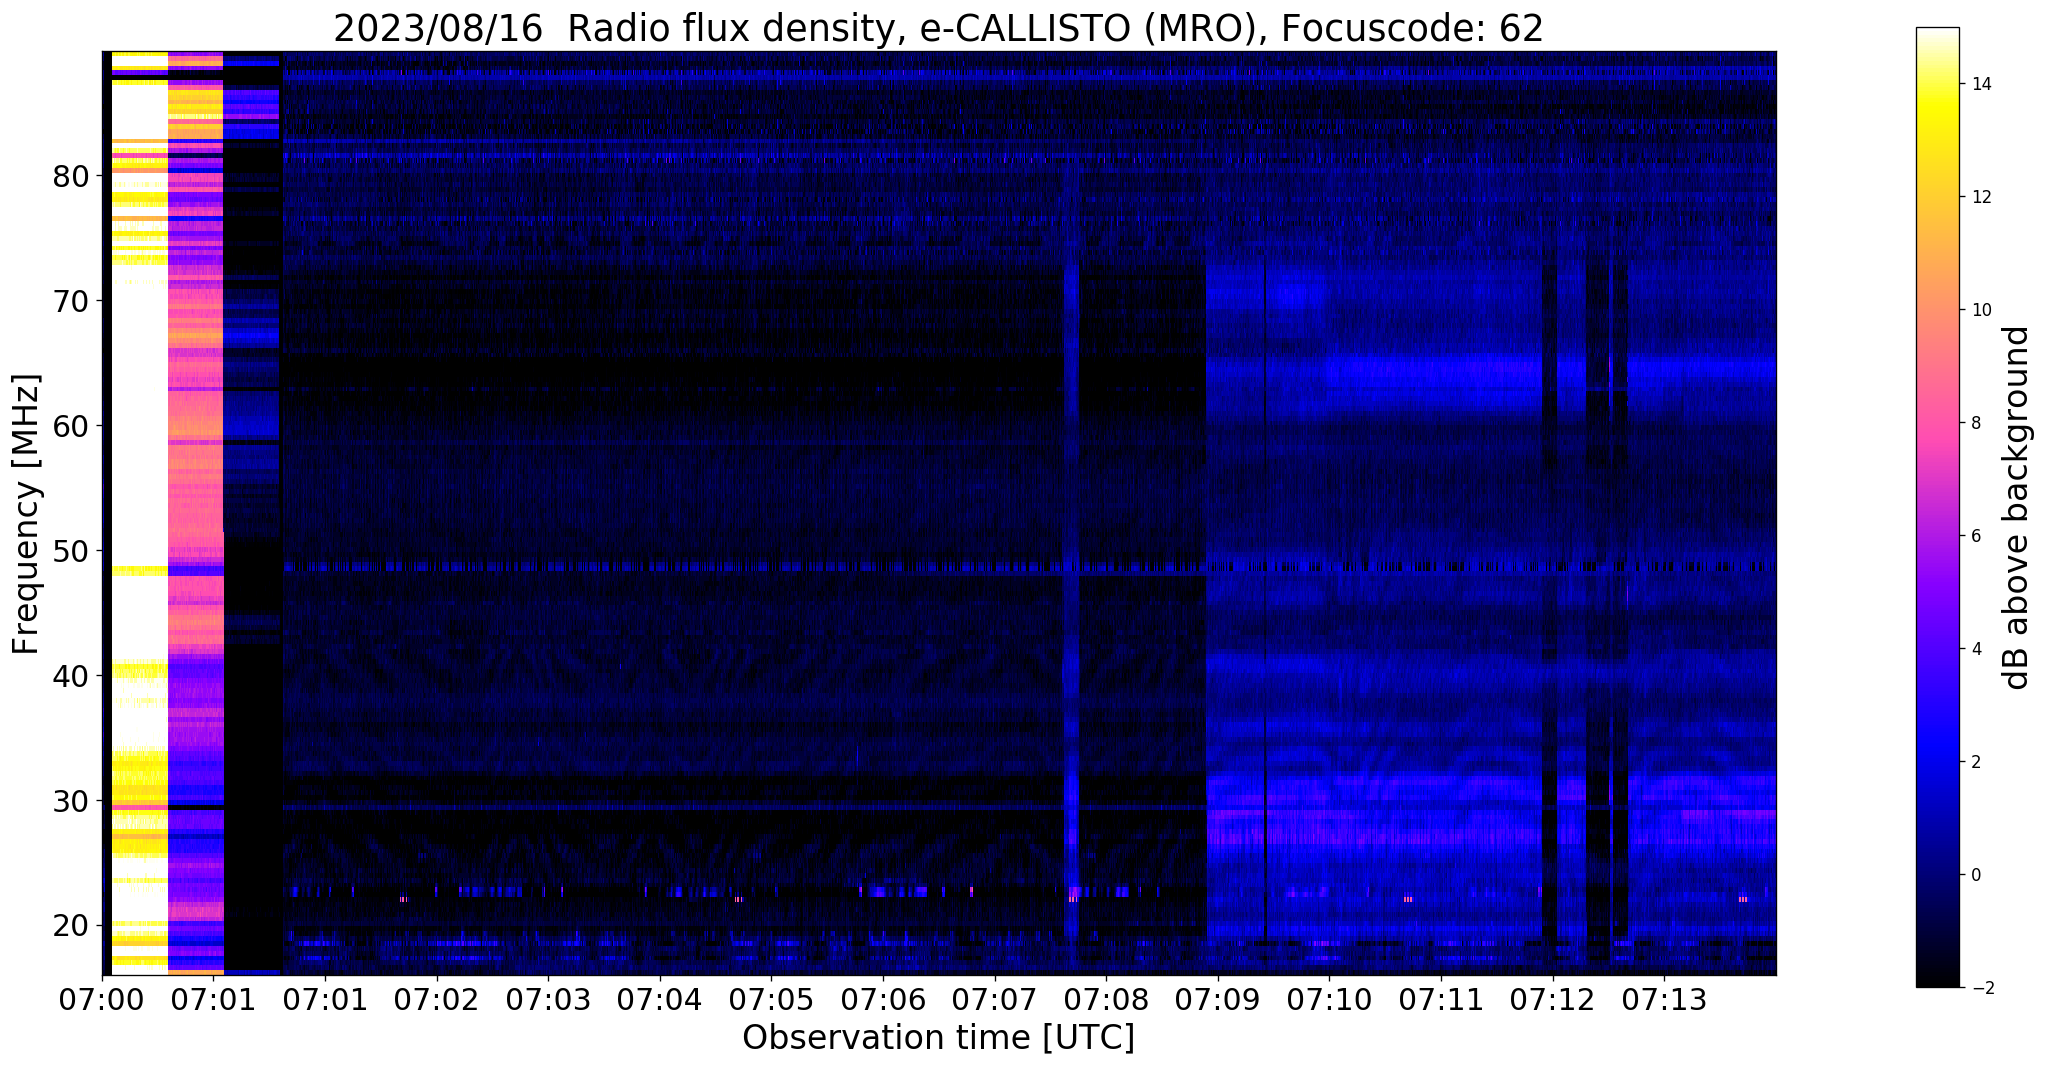
Task: Select the y-axis tick label '40'
Action: tap(71, 676)
